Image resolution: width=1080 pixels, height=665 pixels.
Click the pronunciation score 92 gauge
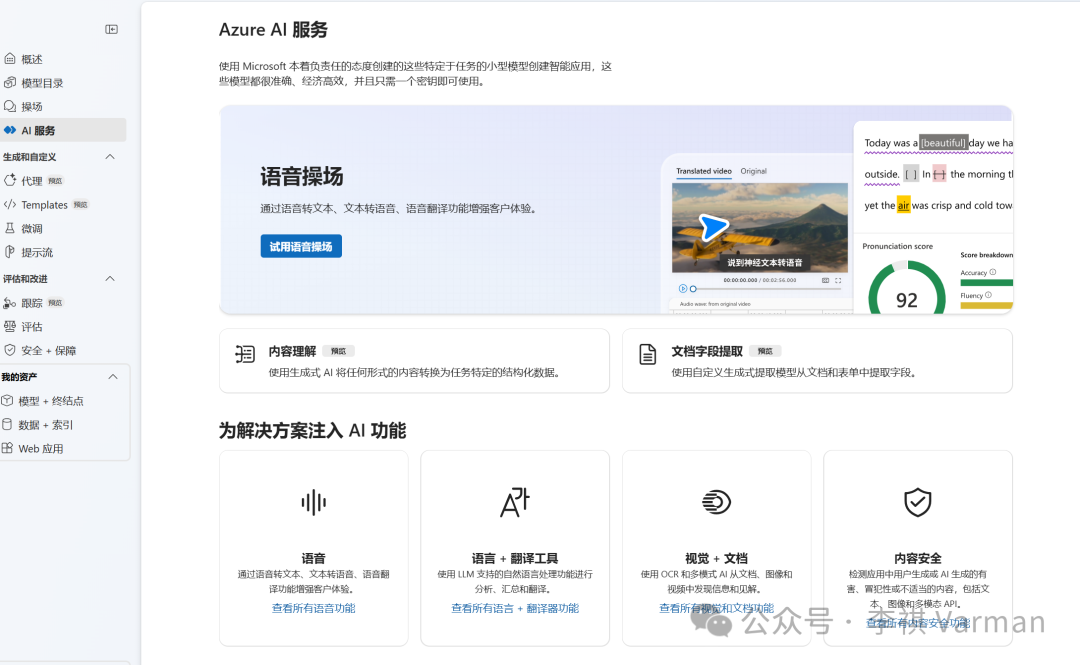pos(906,289)
